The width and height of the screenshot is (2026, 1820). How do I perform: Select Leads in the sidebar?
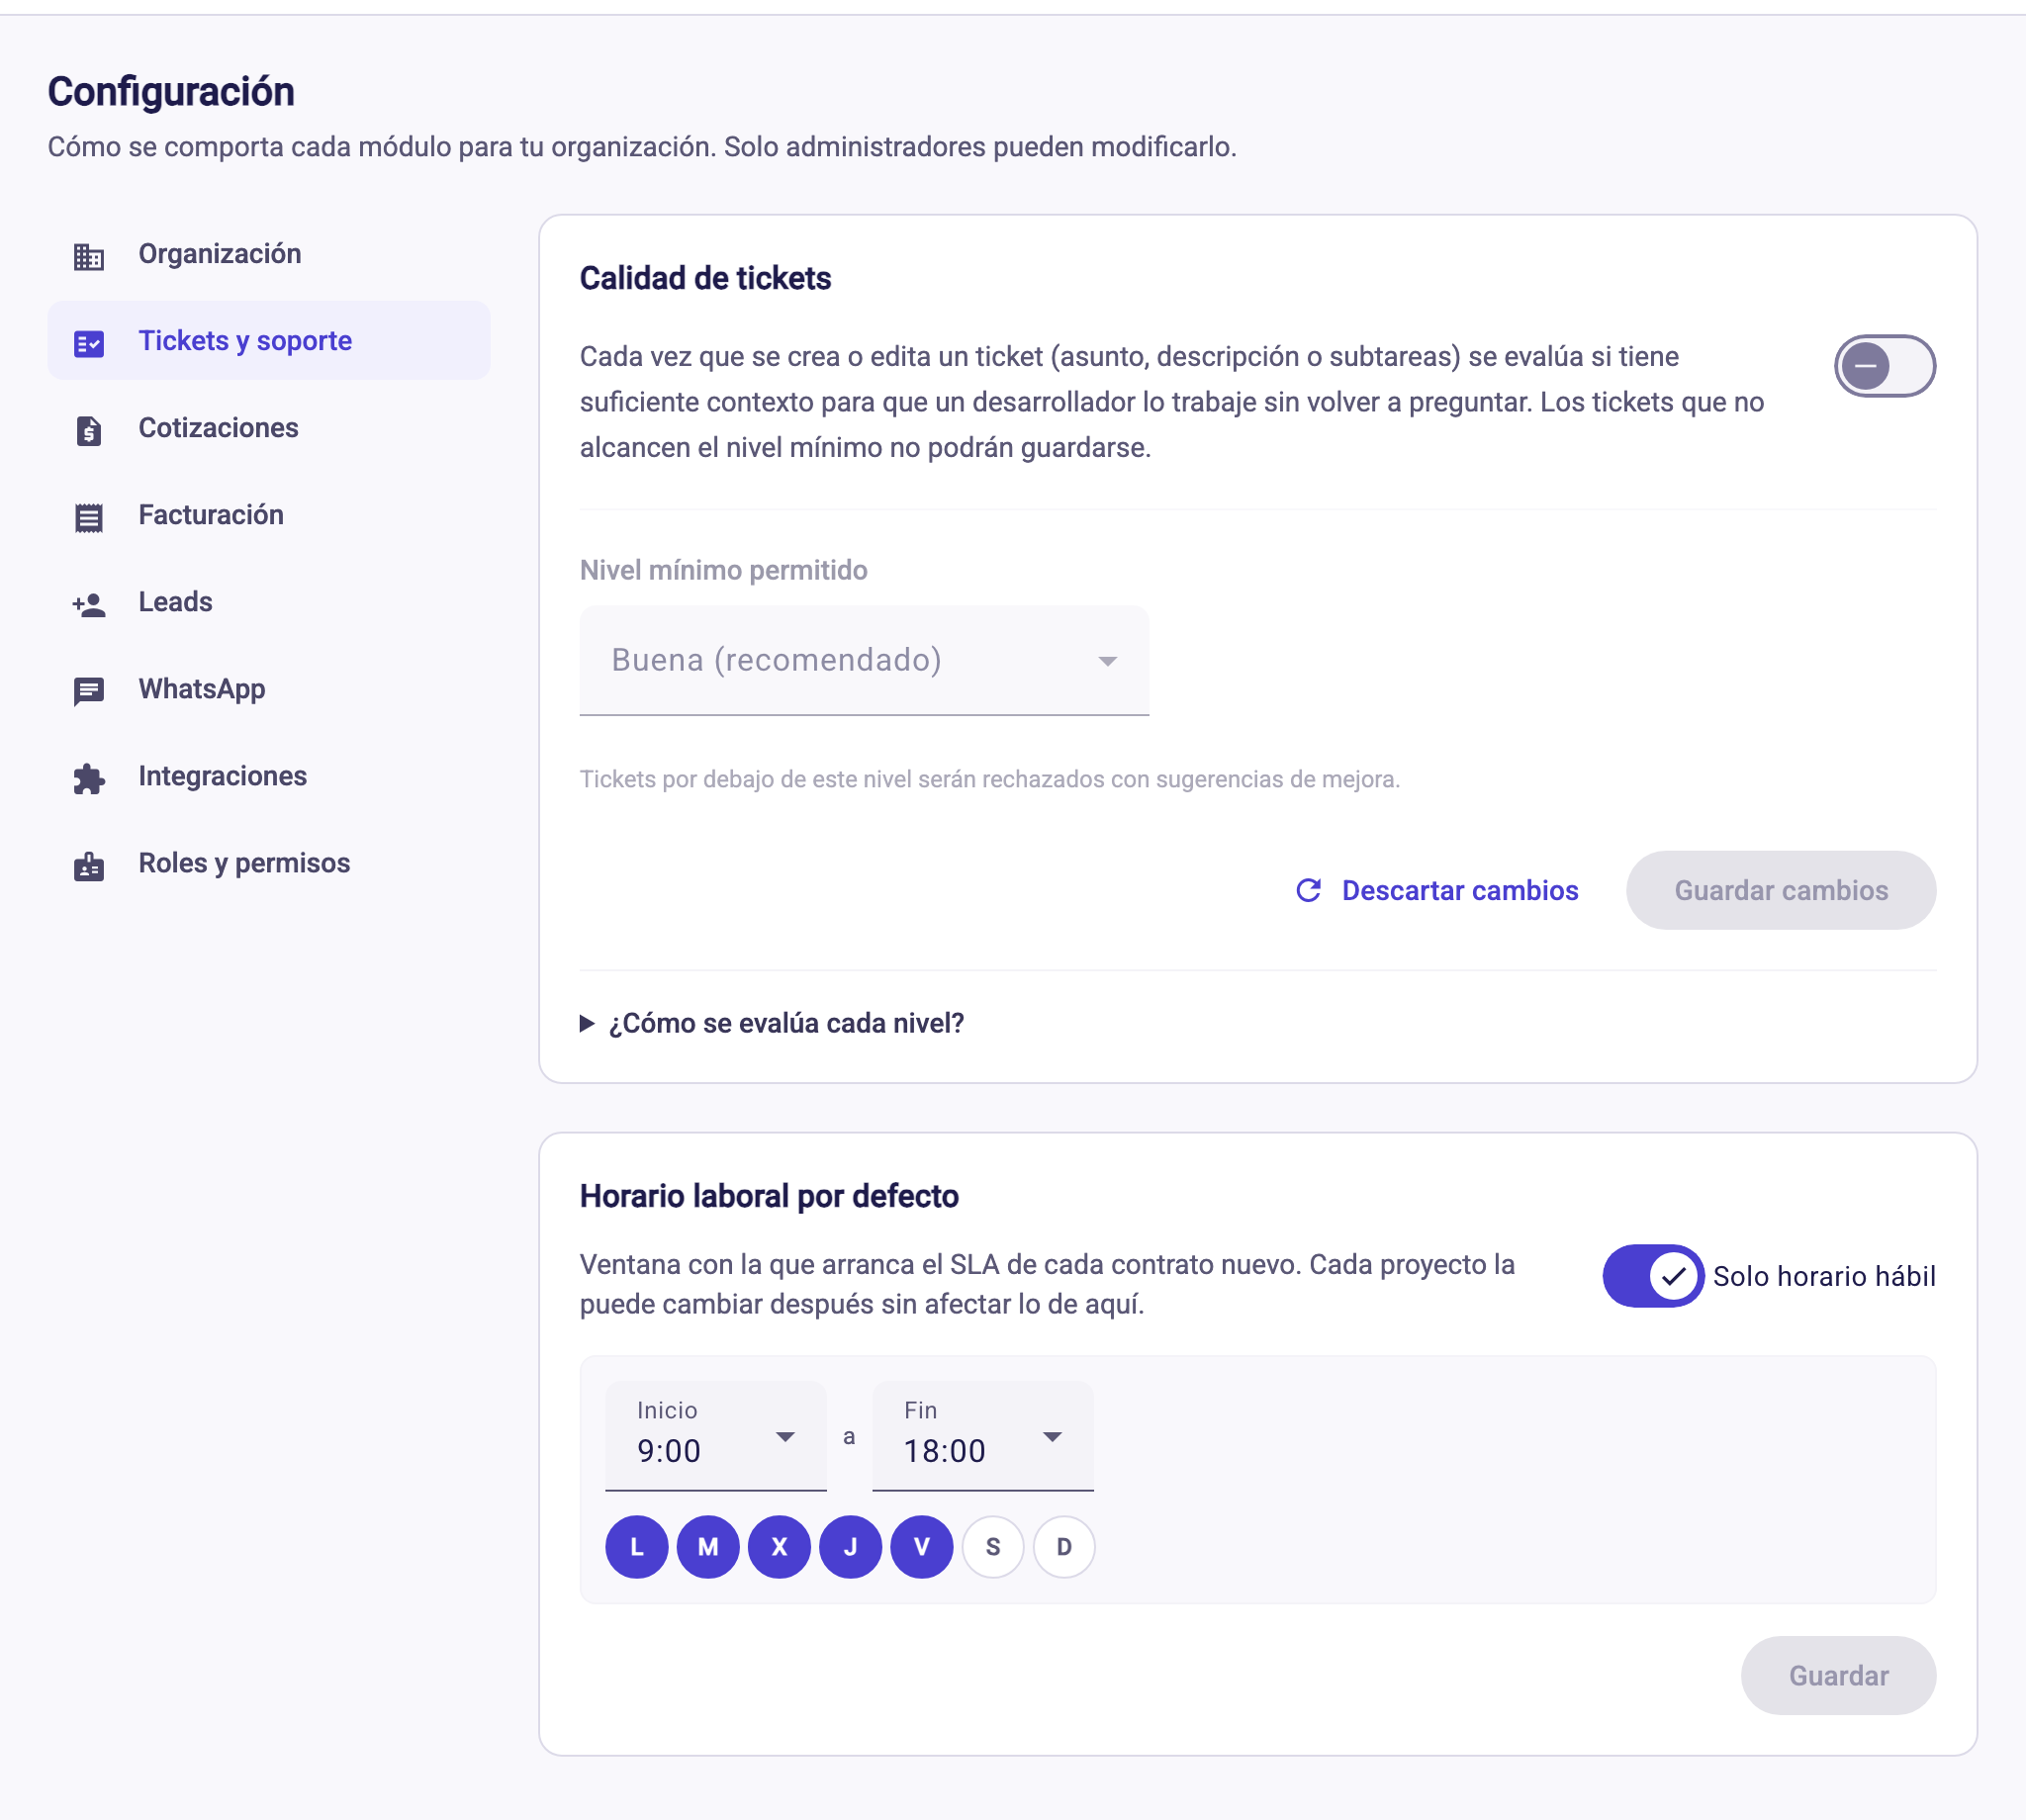[x=269, y=602]
